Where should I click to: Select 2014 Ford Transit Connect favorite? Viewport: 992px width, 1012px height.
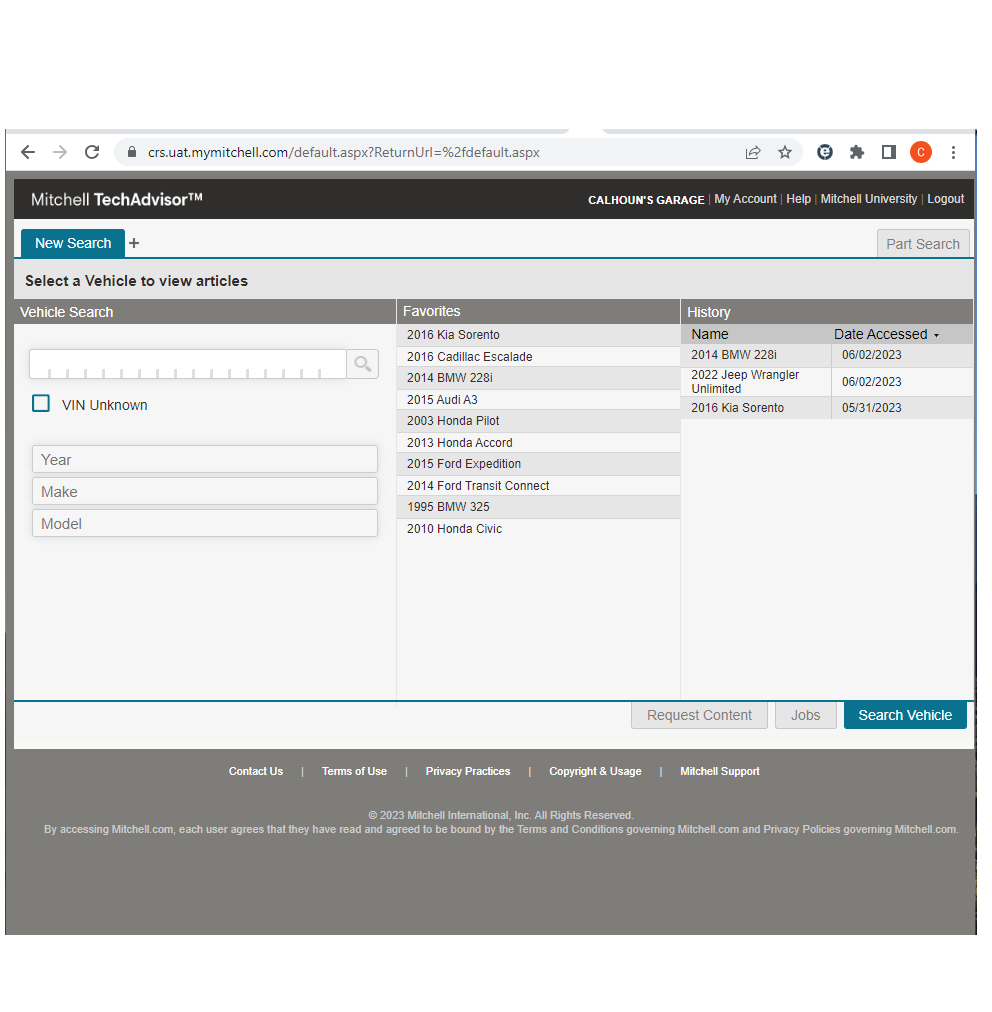pos(538,485)
